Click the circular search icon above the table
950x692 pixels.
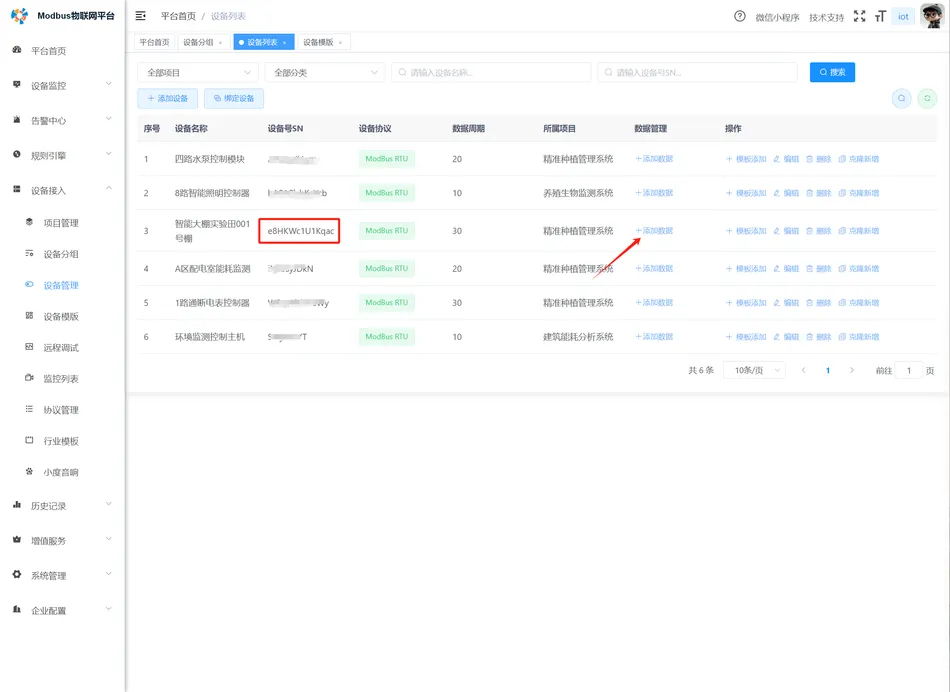[901, 98]
